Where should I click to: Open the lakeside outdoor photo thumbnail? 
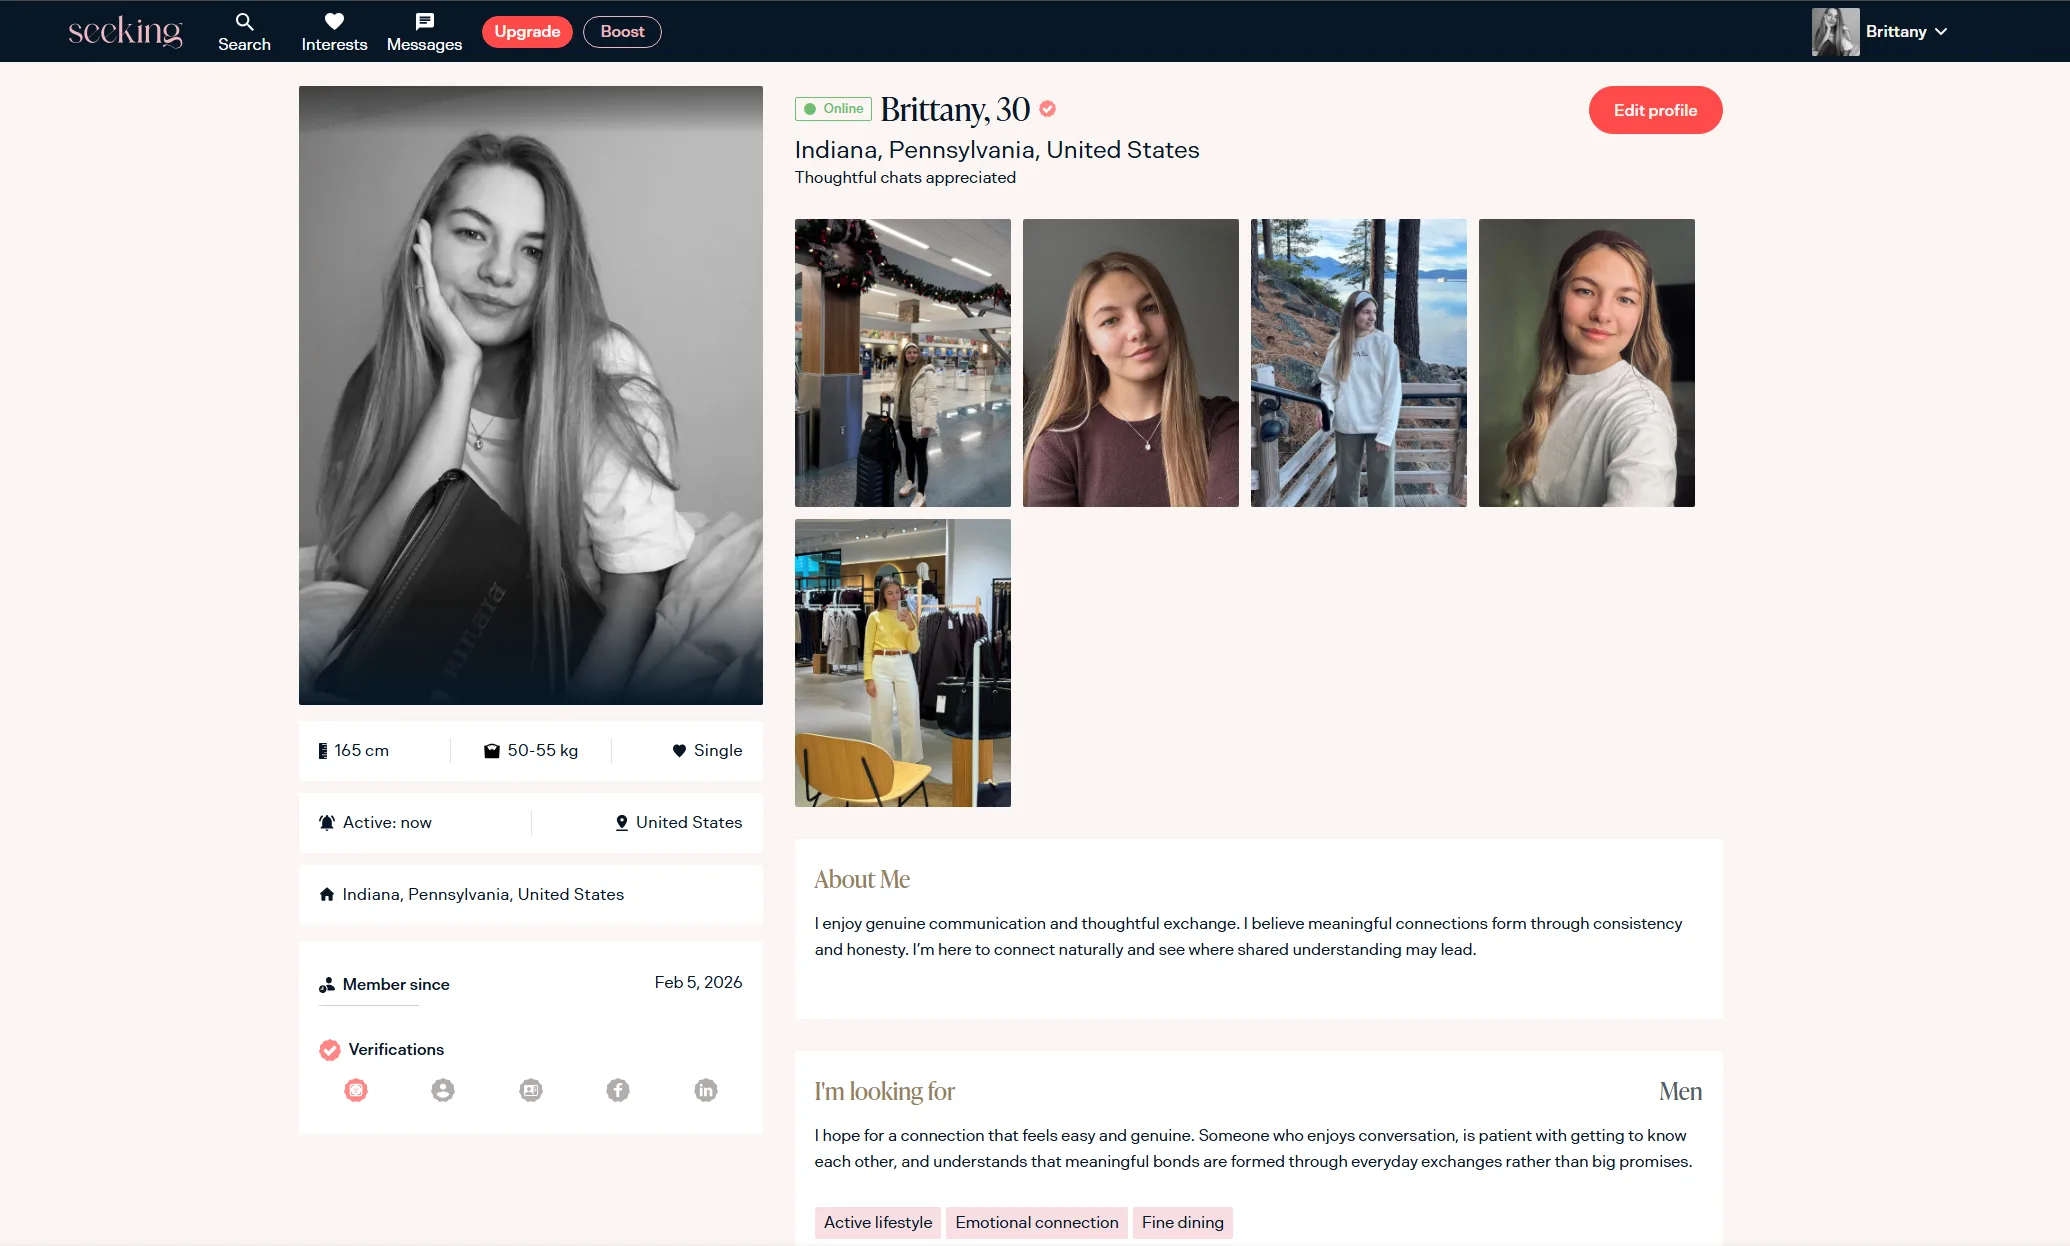(1358, 363)
